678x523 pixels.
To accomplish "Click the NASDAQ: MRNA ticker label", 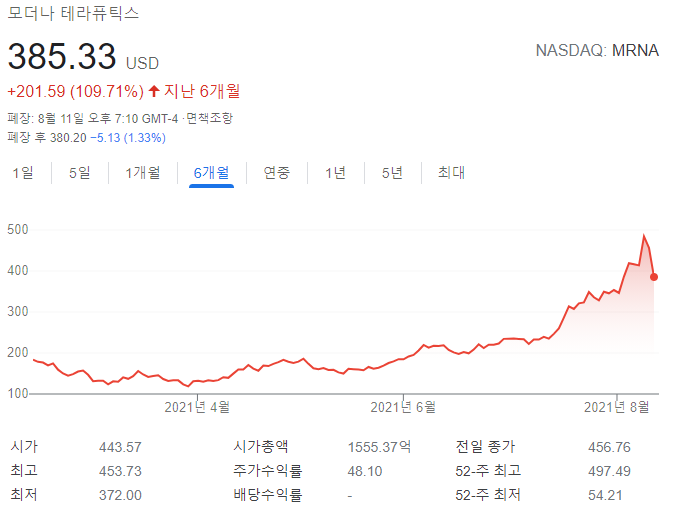I will [597, 51].
